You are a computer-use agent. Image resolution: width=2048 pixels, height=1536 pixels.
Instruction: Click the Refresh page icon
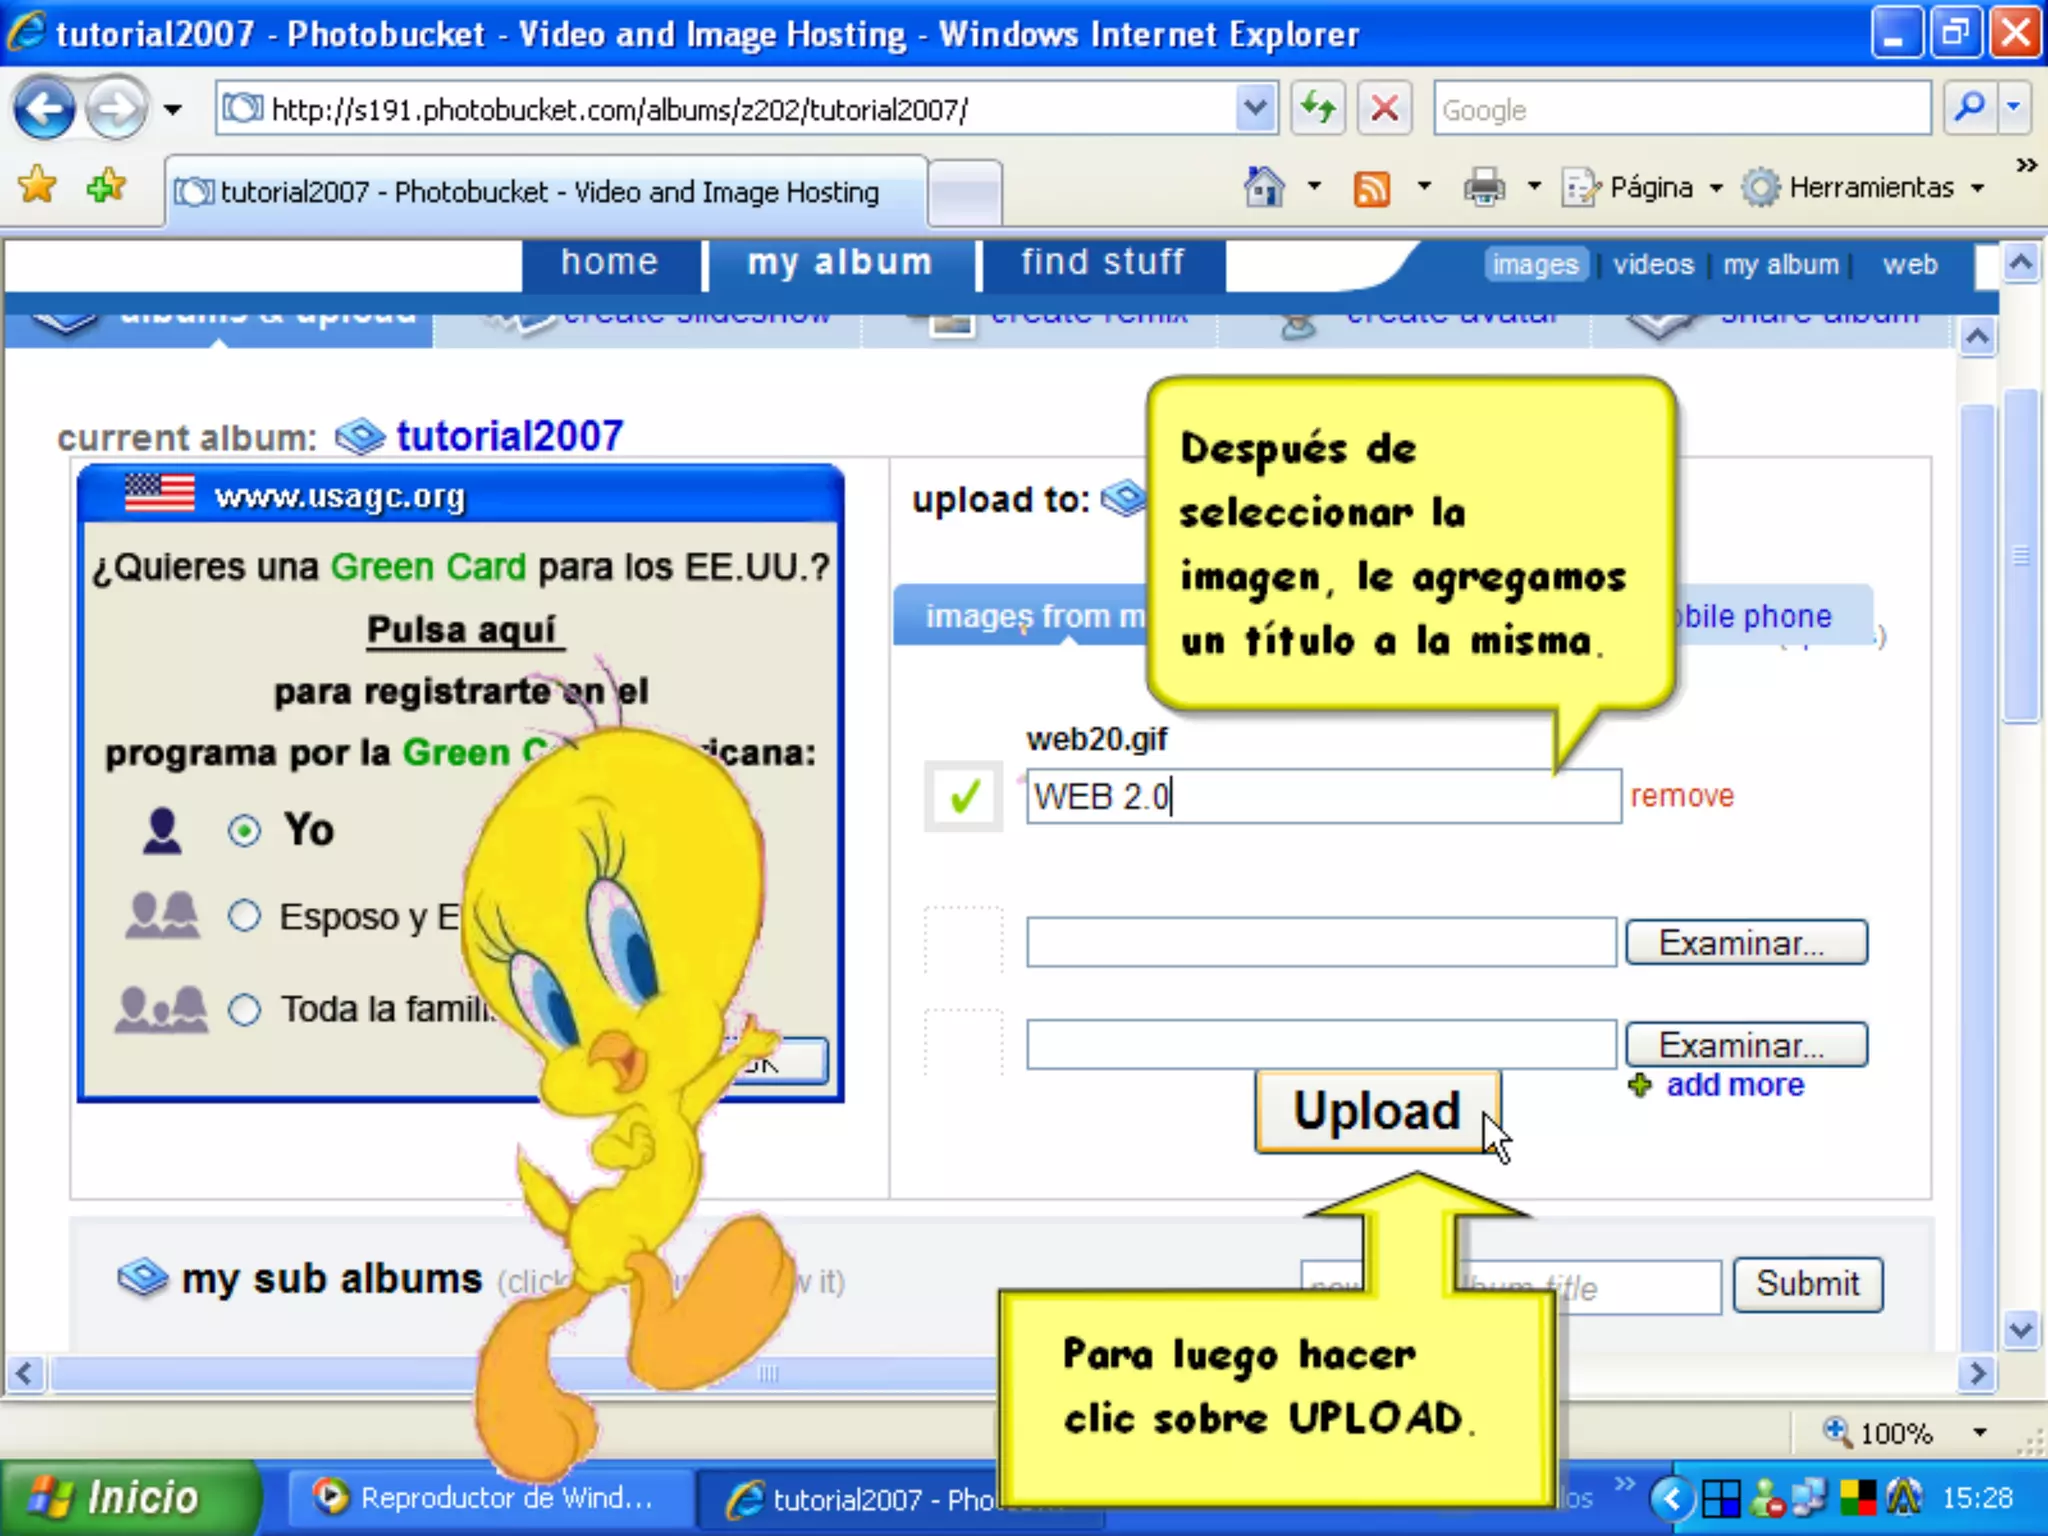(1318, 108)
